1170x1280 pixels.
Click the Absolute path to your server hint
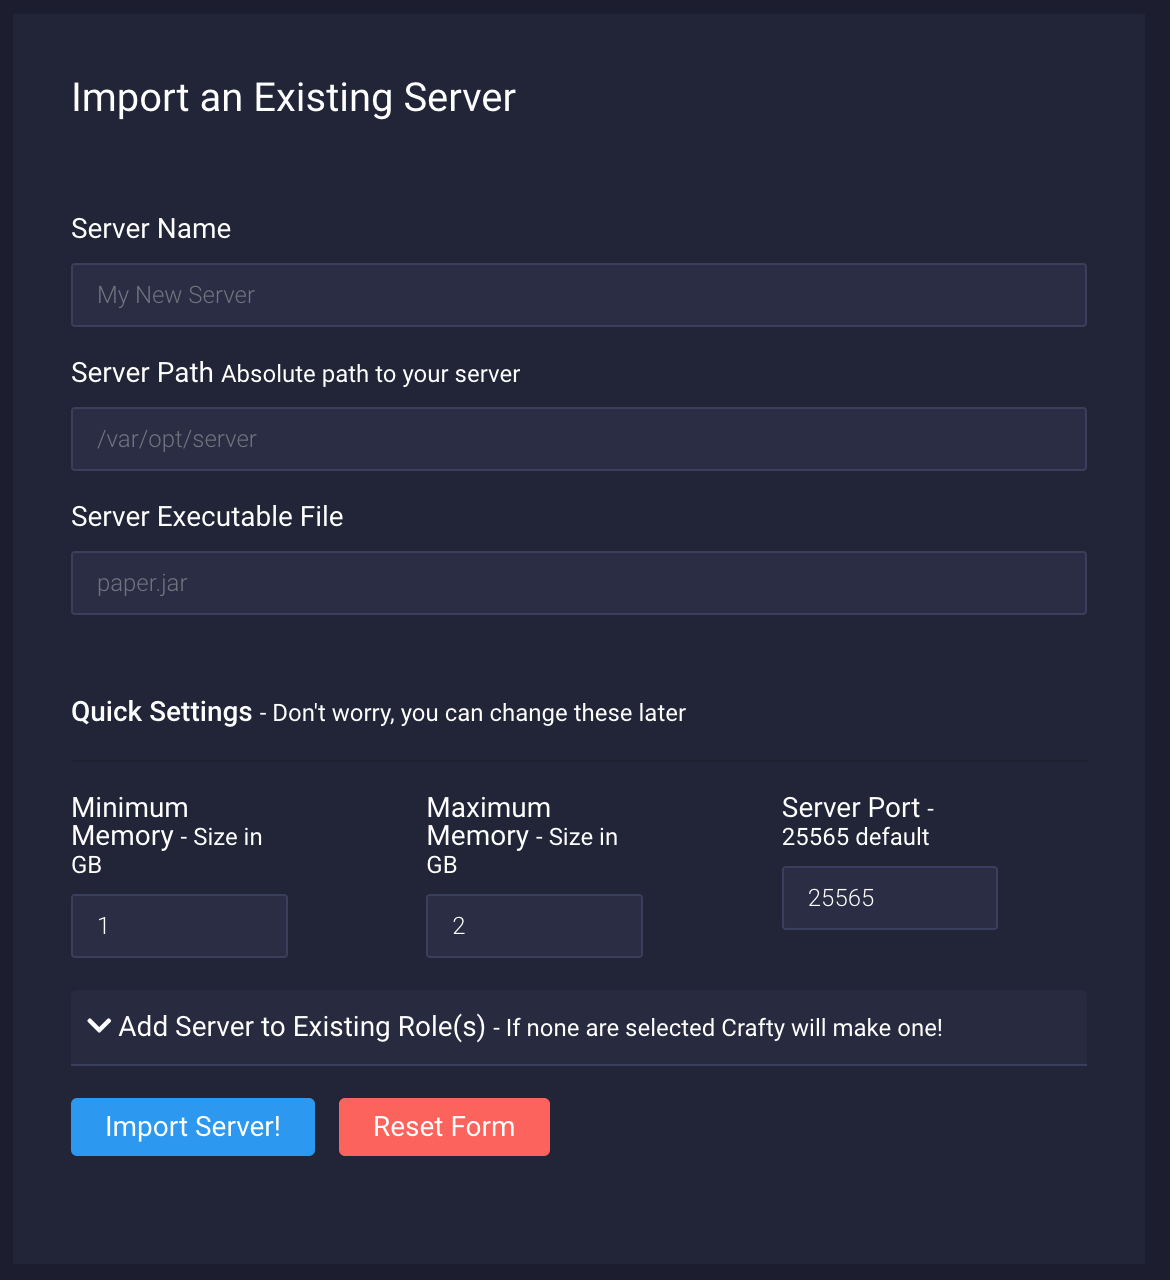tap(370, 374)
